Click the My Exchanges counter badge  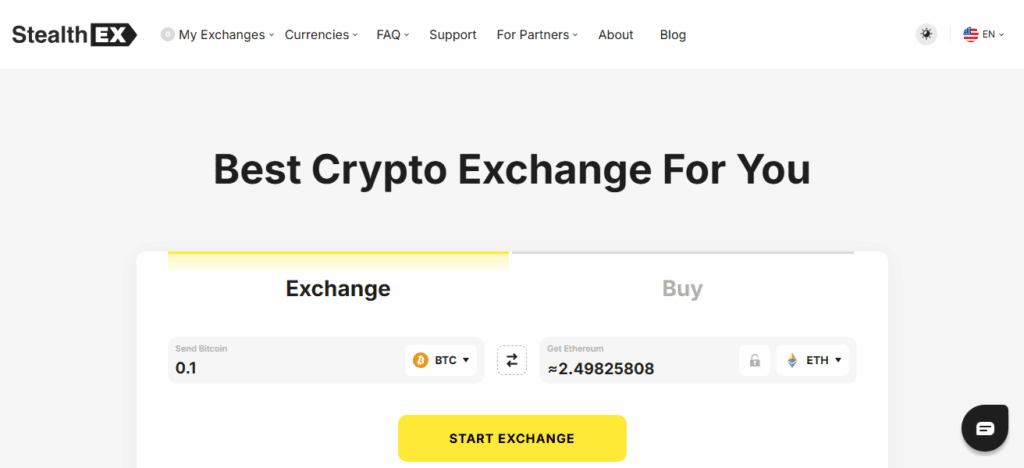click(x=167, y=34)
